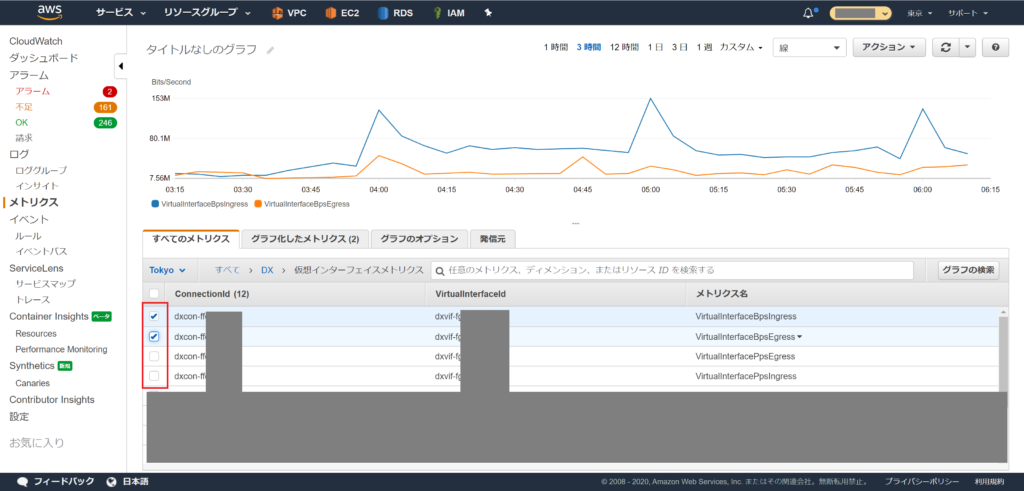
Task: Open the アクション dropdown menu
Action: click(888, 47)
